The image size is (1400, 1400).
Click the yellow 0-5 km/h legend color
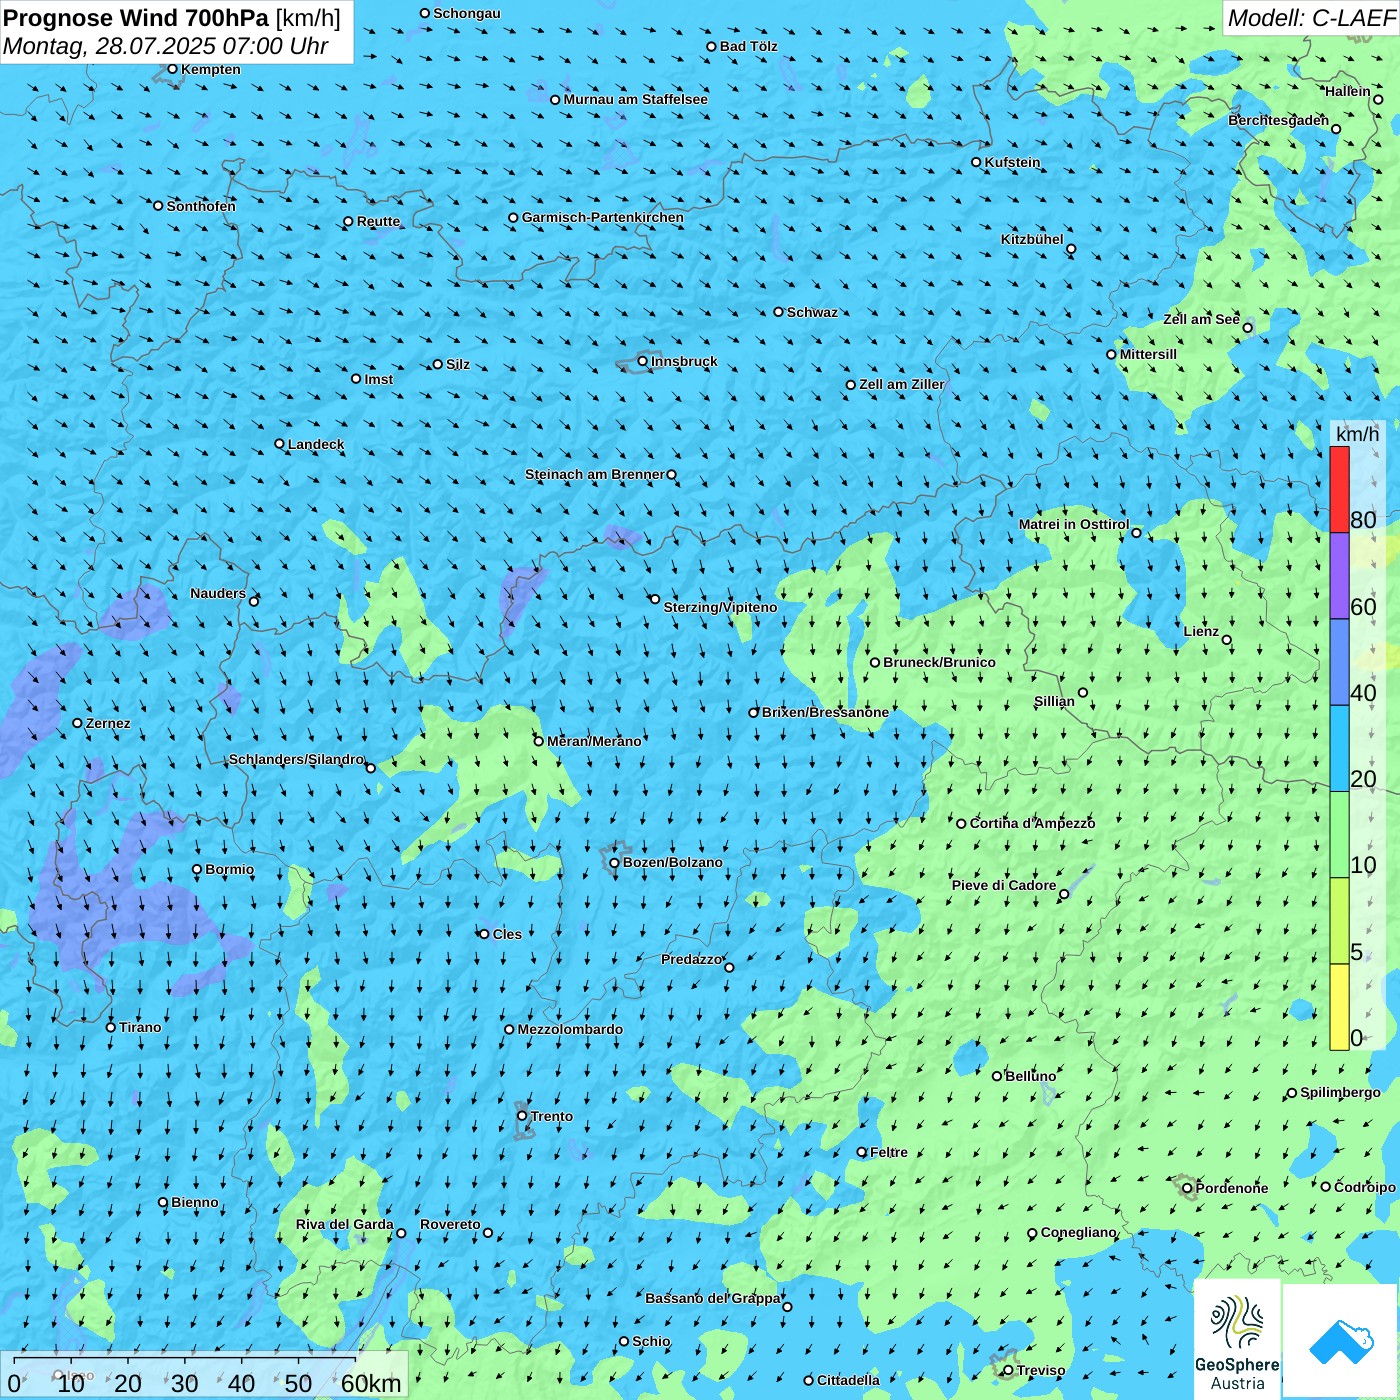coord(1339,1007)
